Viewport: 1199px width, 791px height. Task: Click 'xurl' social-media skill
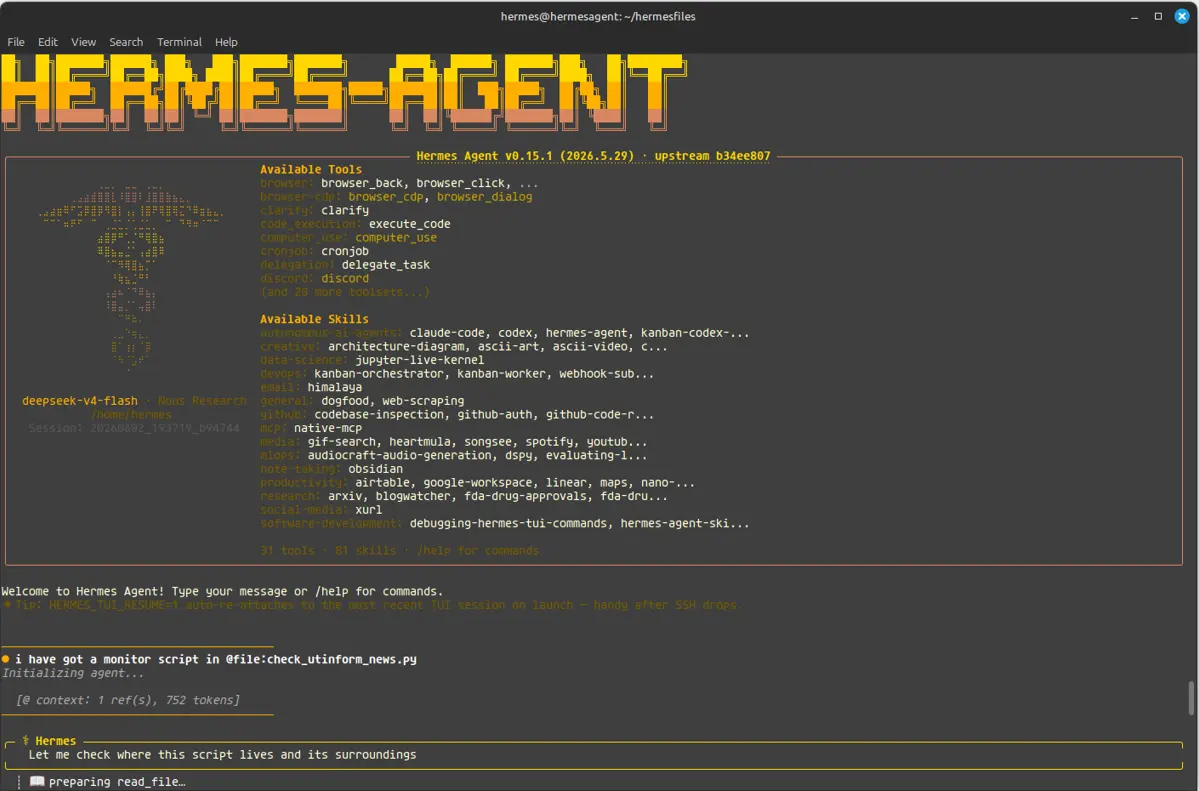pyautogui.click(x=369, y=509)
